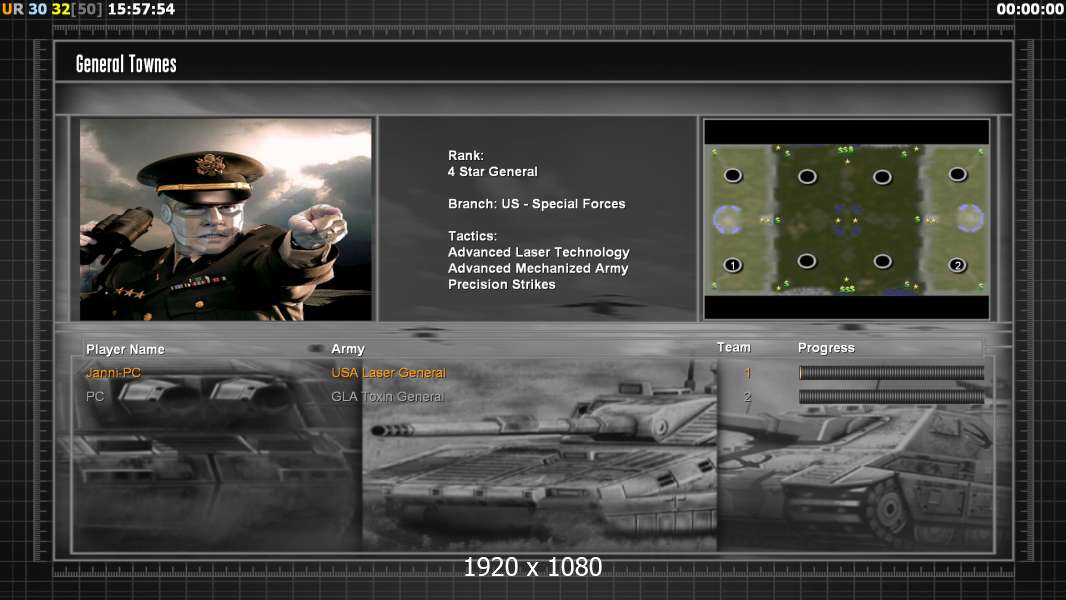Click team number 1 for Janni-PC

(x=747, y=372)
